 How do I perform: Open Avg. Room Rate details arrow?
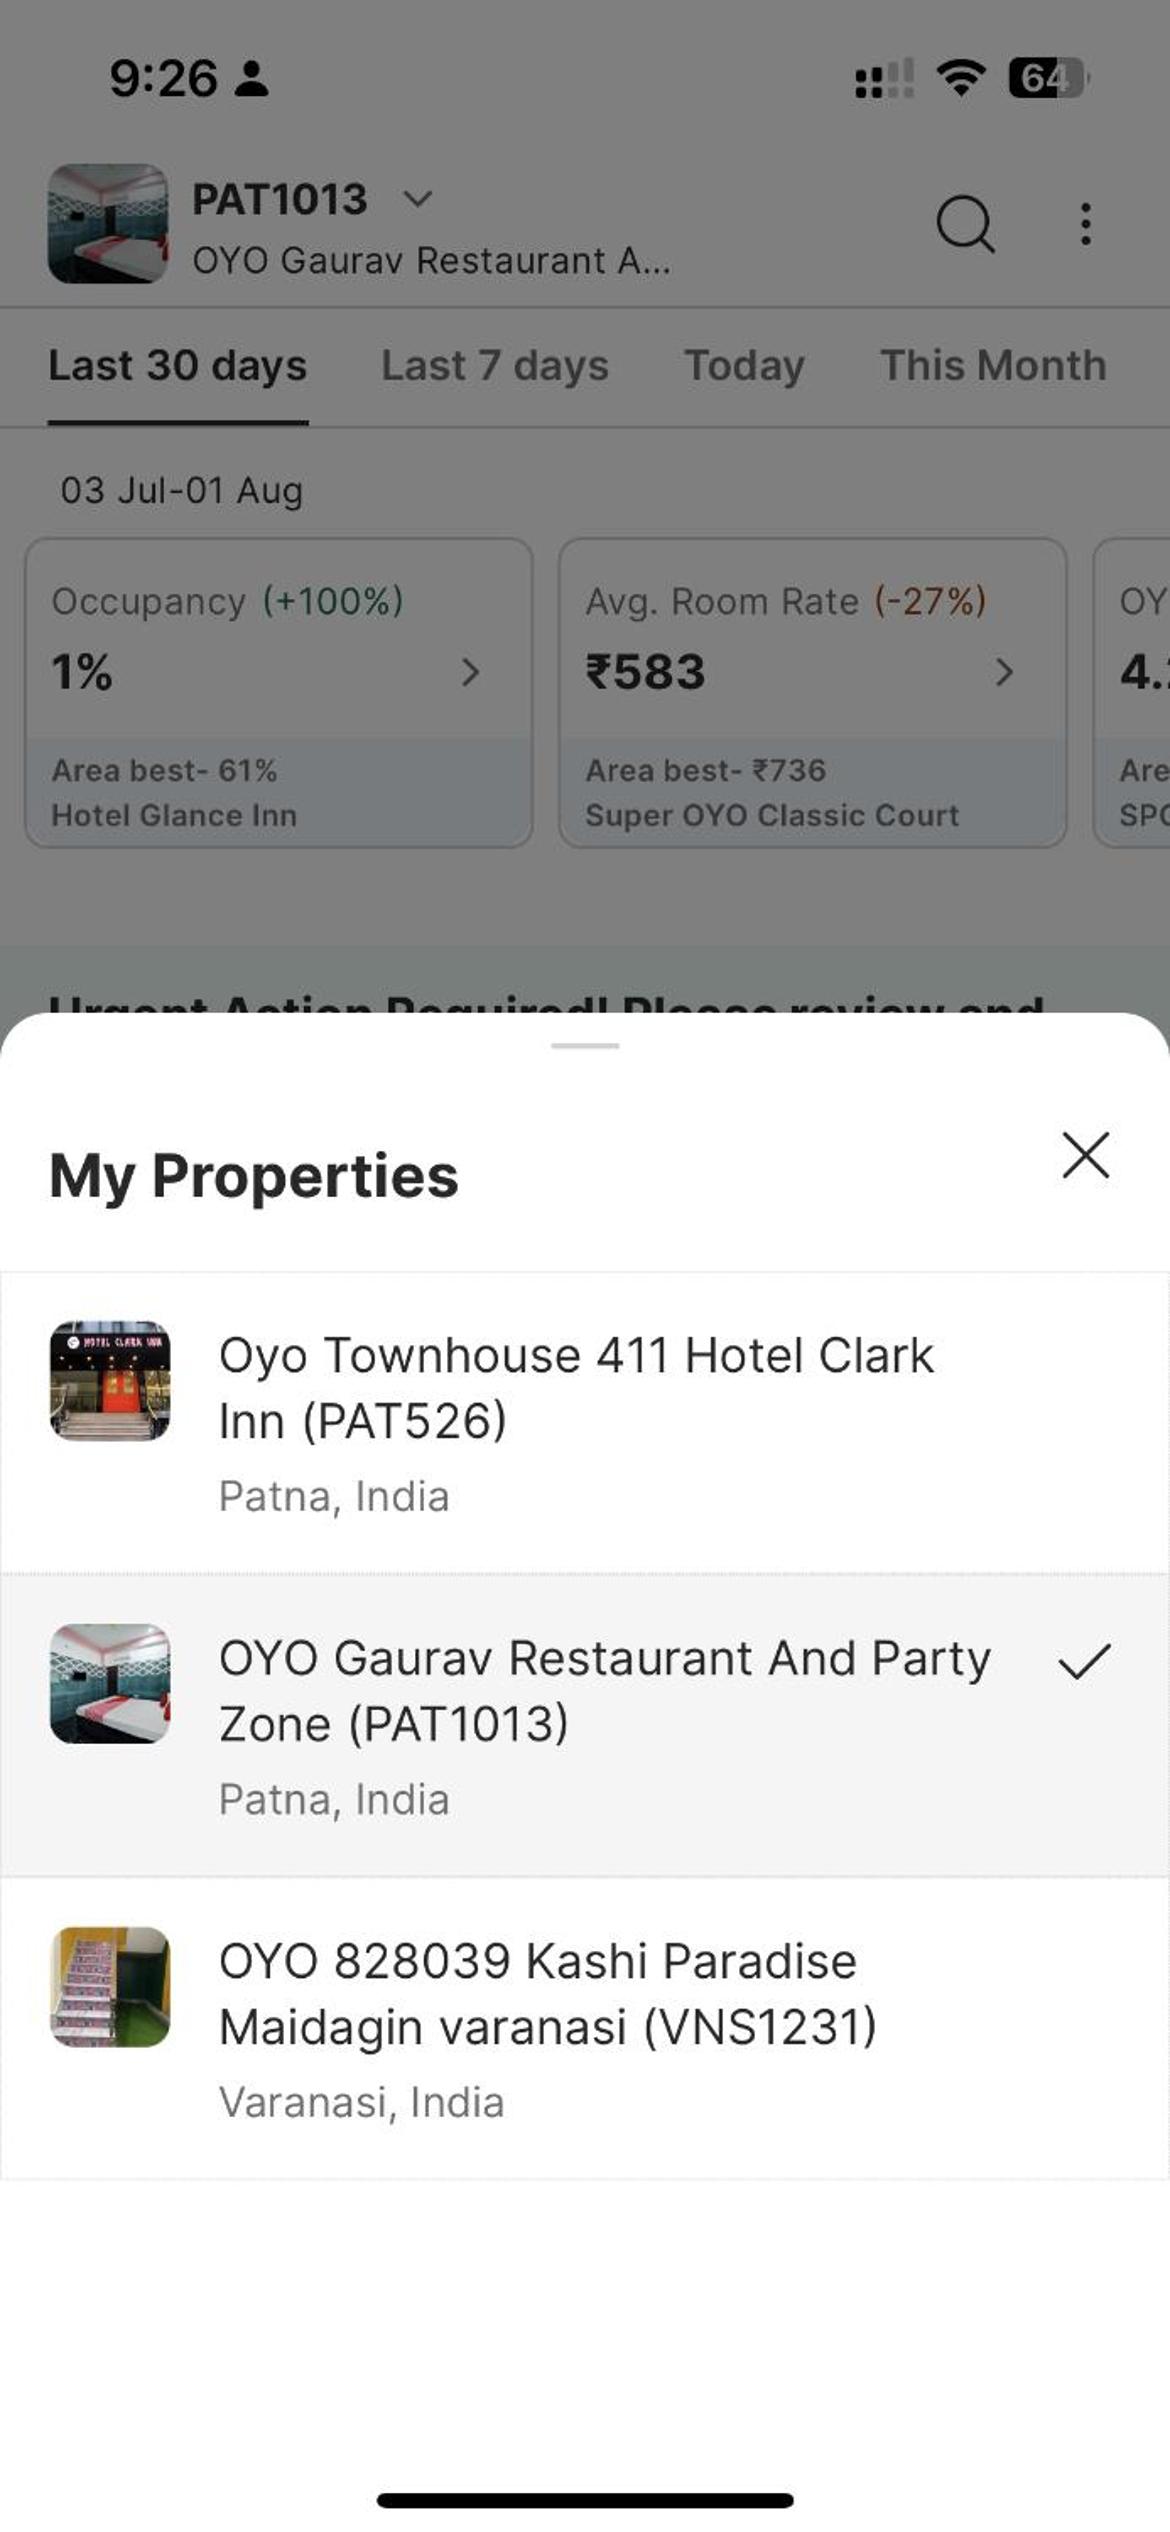point(1004,672)
